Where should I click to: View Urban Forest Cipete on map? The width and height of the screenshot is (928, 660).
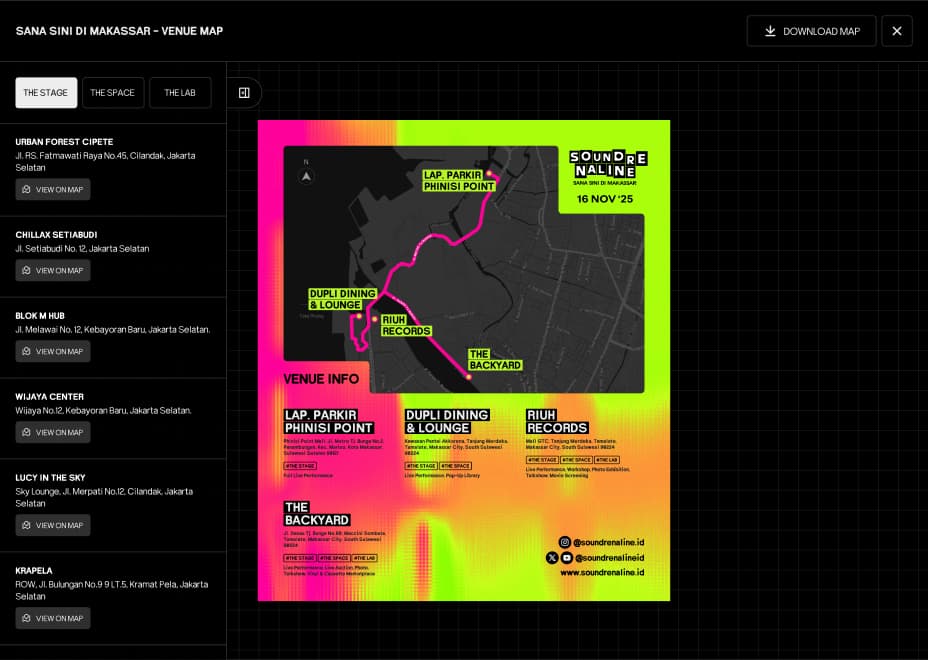(53, 189)
